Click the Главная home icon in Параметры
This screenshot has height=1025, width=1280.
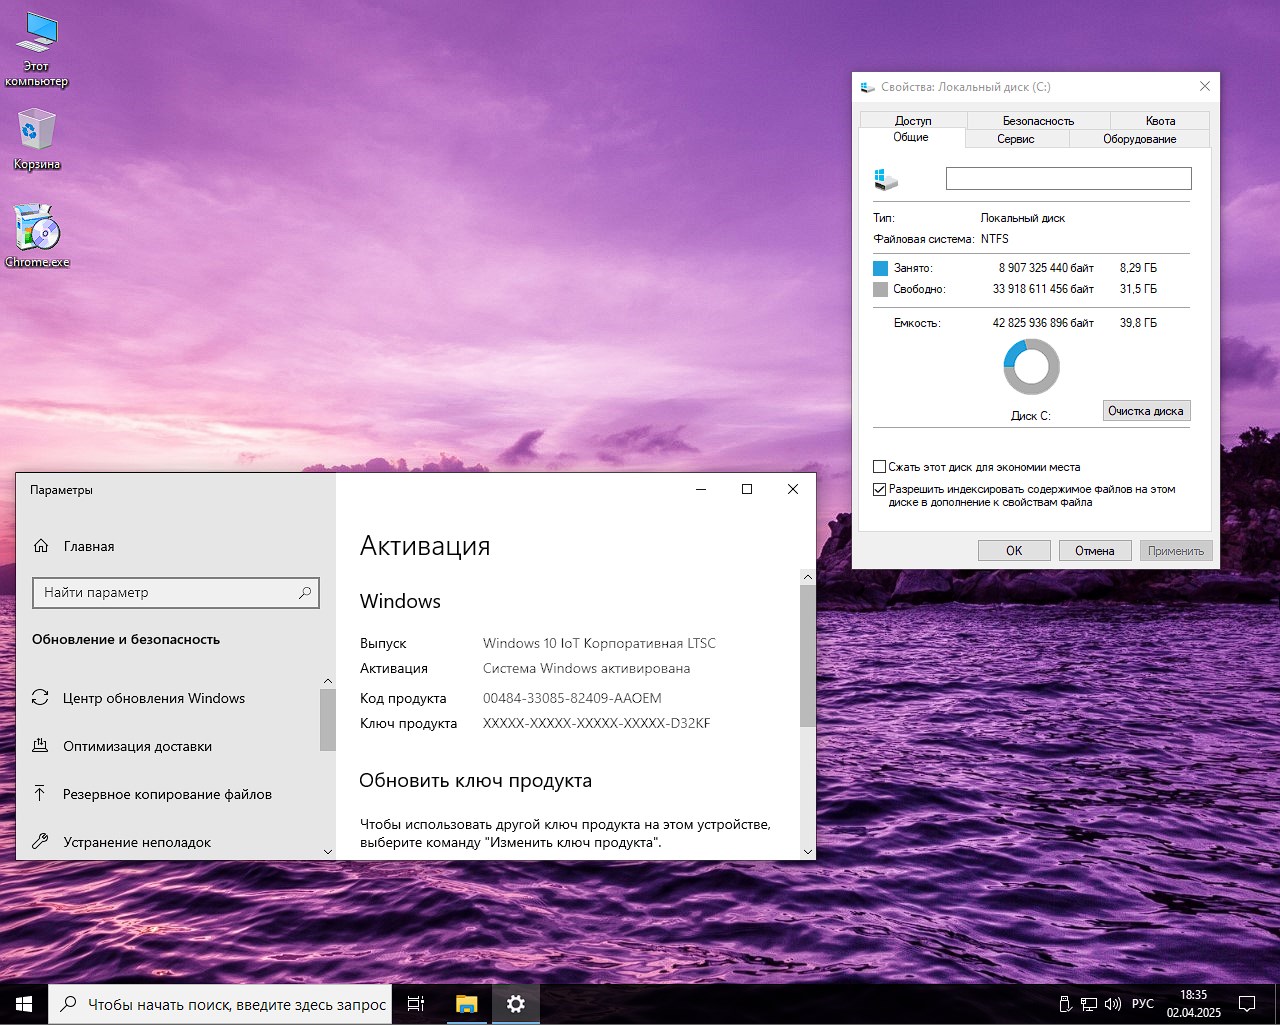click(41, 546)
